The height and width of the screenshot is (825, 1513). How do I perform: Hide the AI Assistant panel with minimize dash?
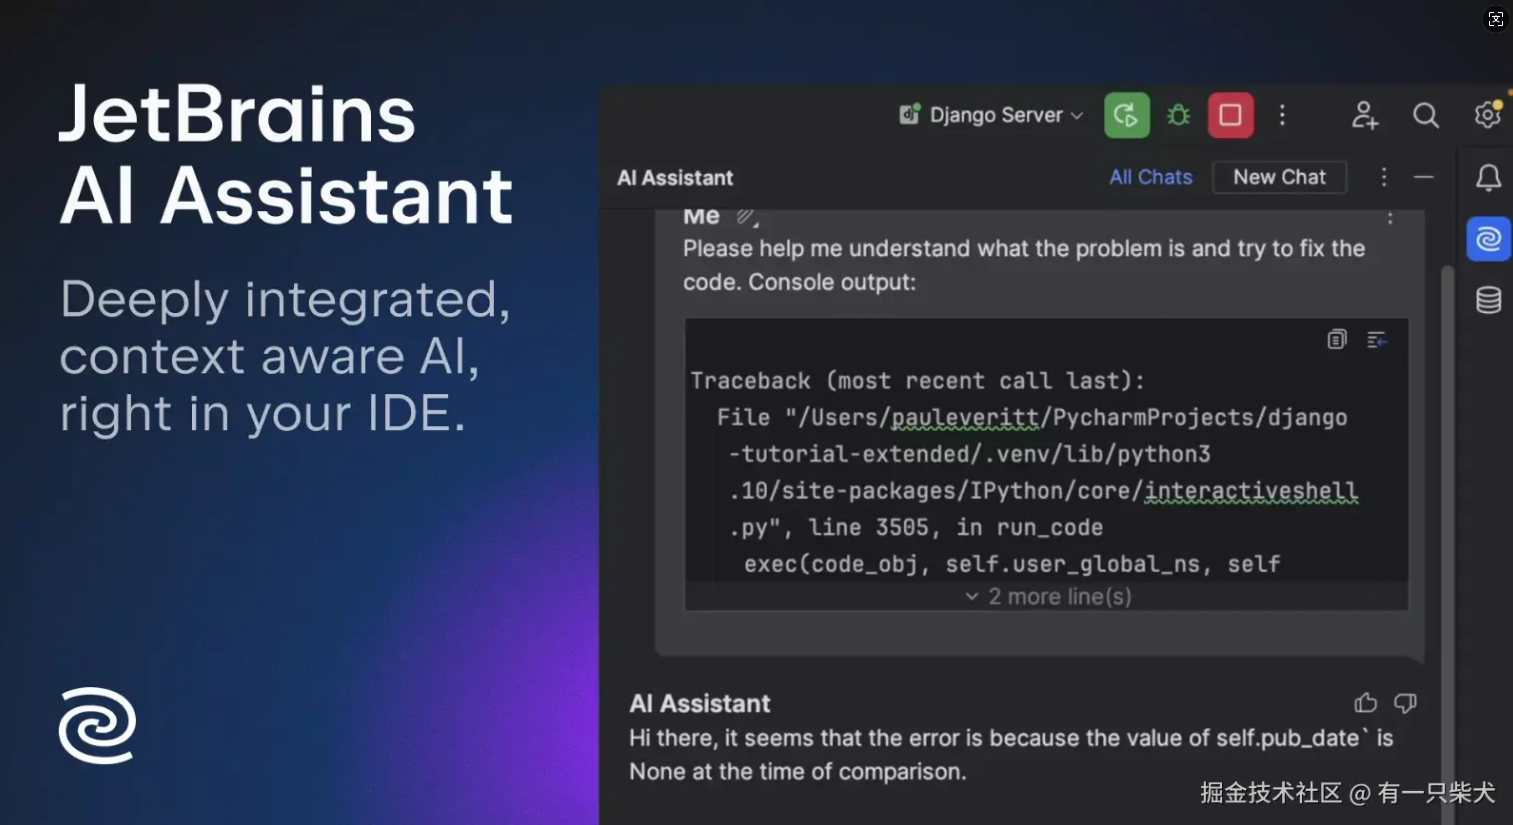point(1424,177)
